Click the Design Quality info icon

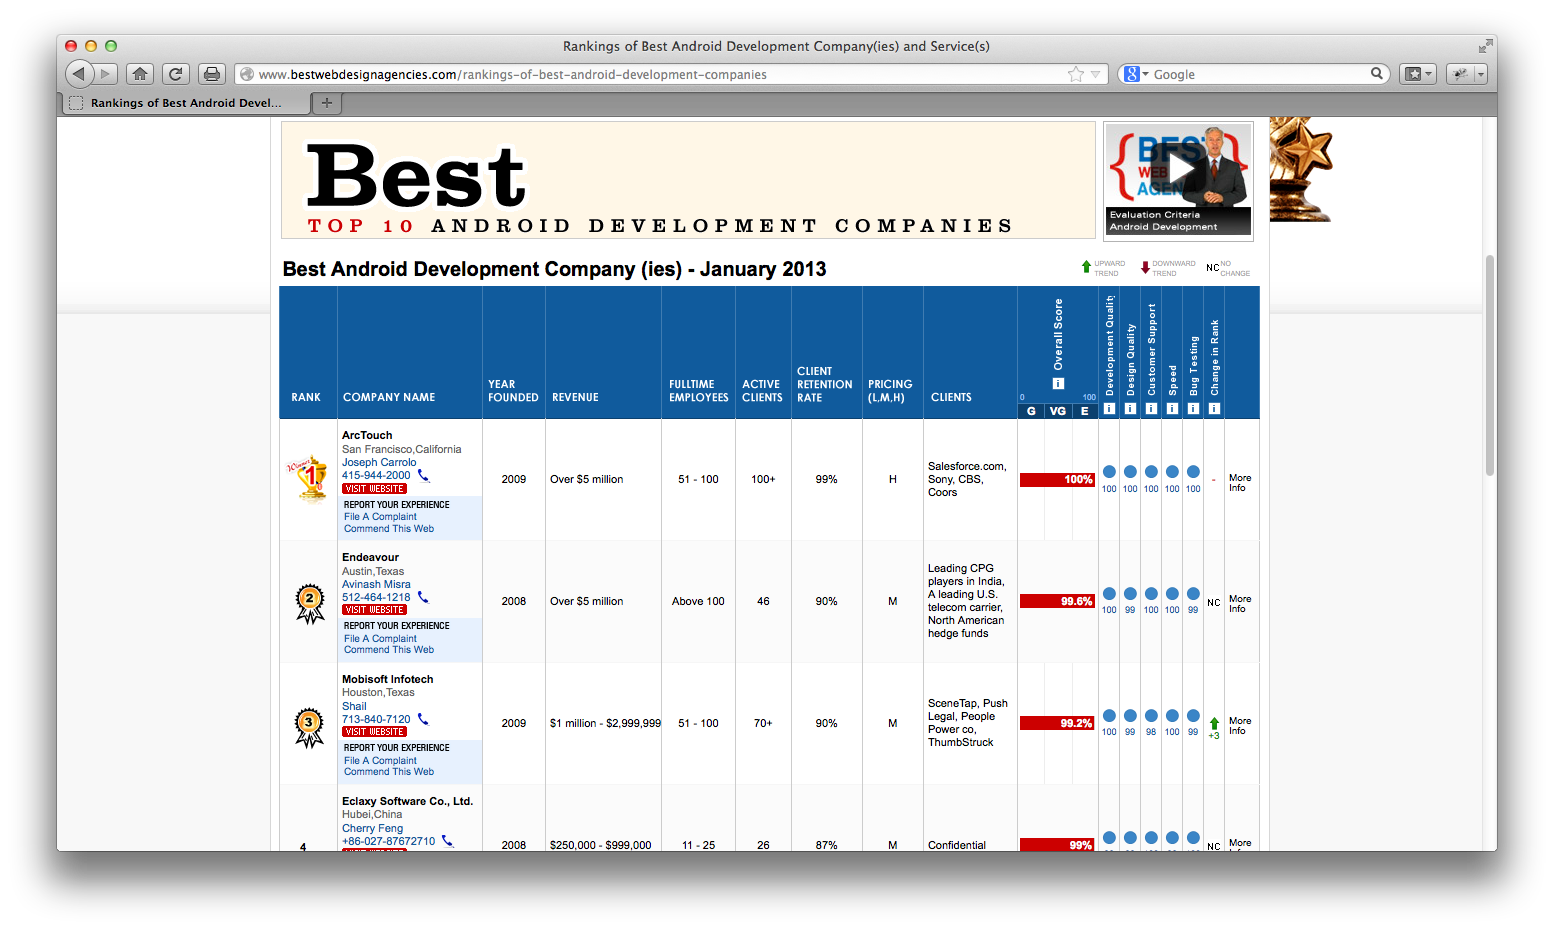(x=1130, y=408)
